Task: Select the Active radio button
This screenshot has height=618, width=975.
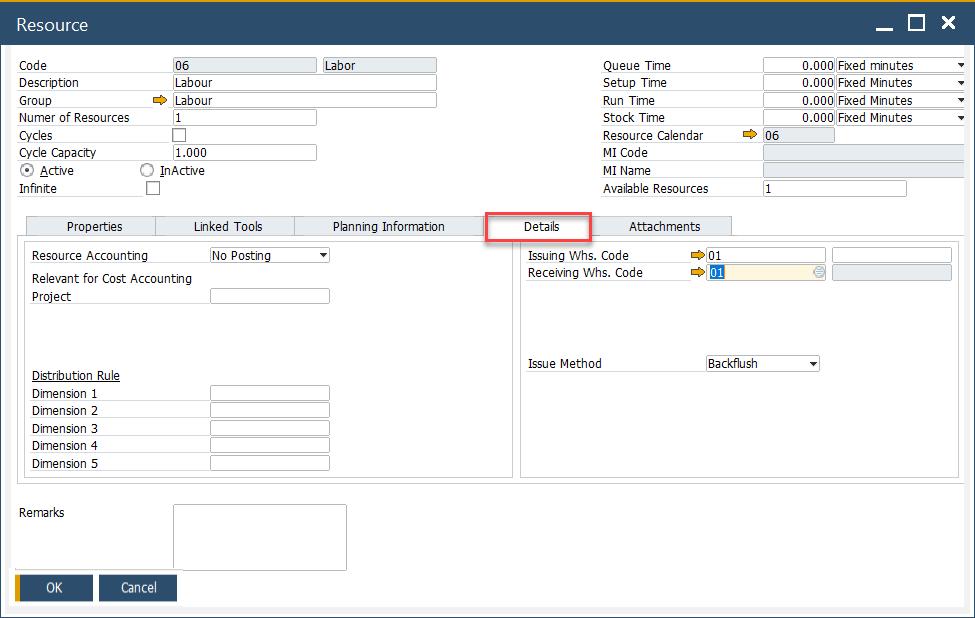Action: point(27,171)
